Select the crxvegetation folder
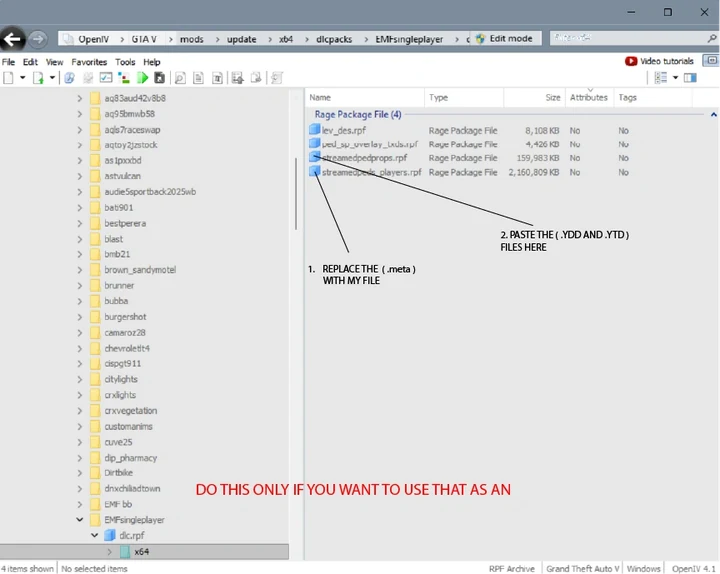Image resolution: width=720 pixels, height=574 pixels. (130, 411)
